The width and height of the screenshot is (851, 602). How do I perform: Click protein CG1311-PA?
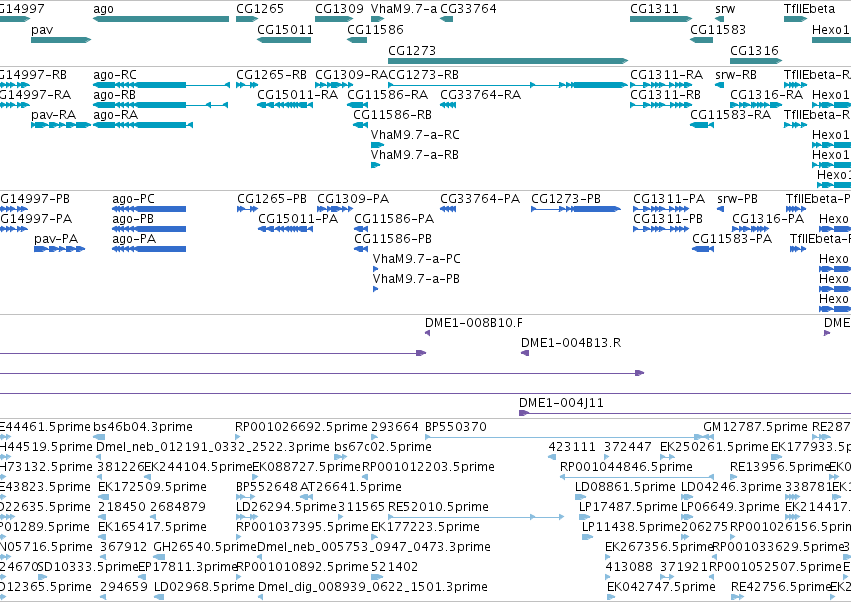[x=669, y=199]
